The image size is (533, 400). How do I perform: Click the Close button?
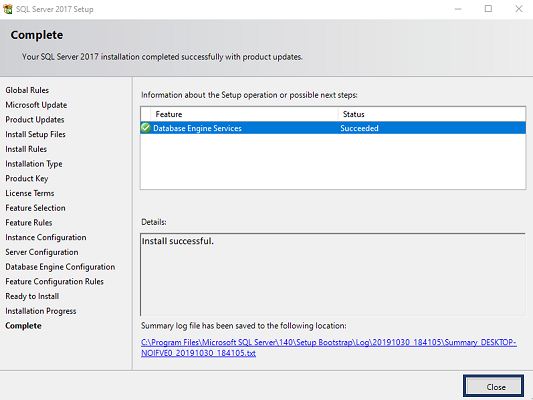493,386
